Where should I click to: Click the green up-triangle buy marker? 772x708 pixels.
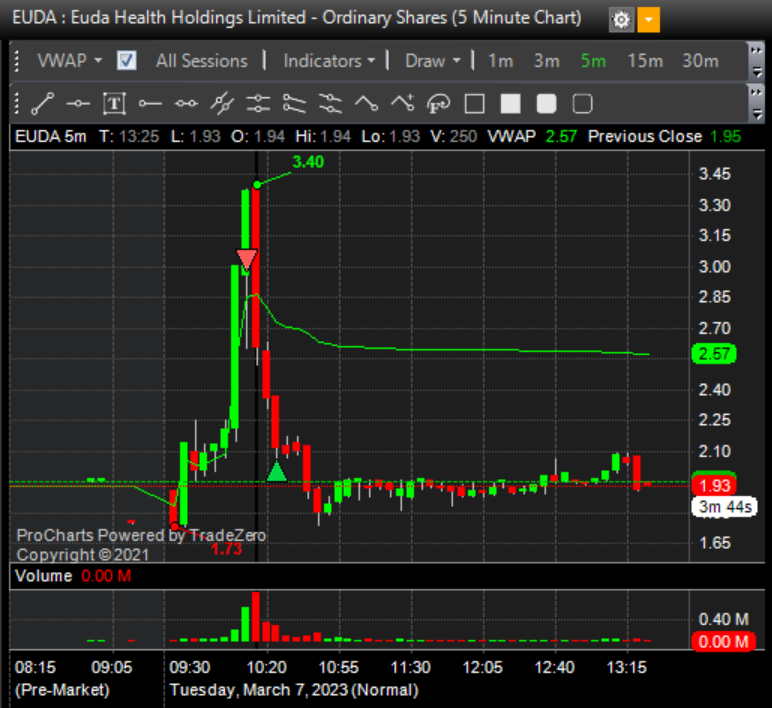point(276,471)
